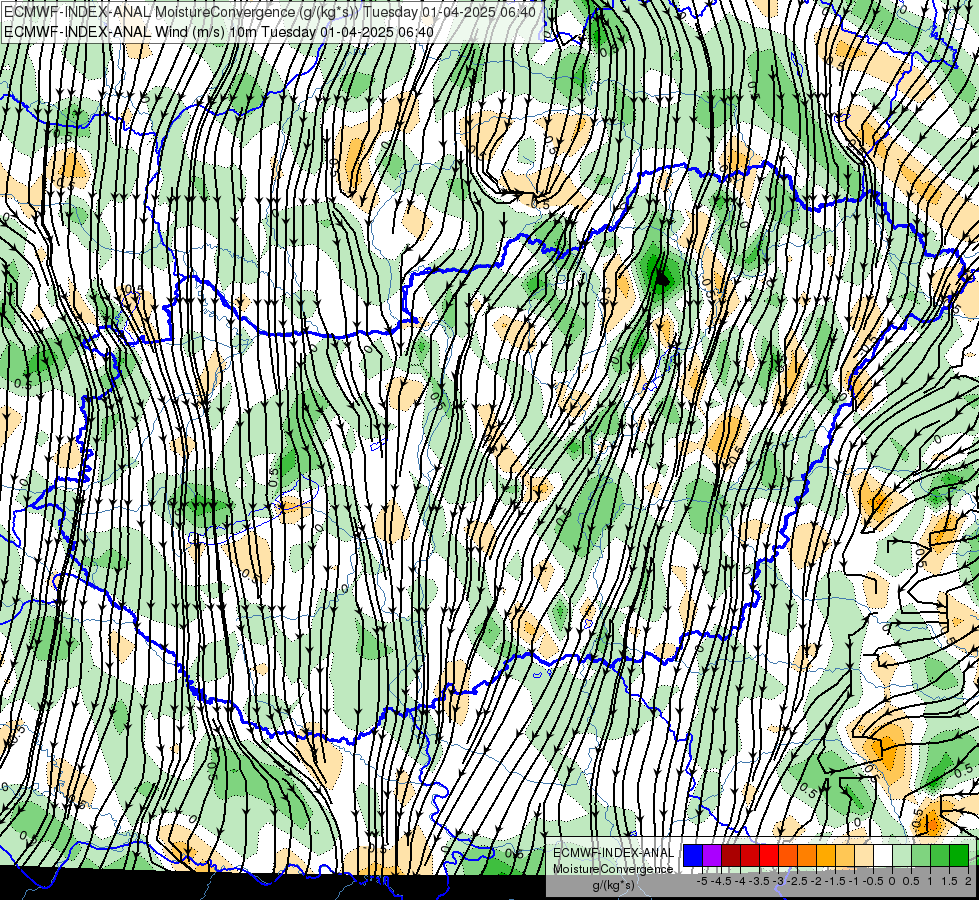
Task: Pick the dark maroon swatch above -4
Action: click(731, 856)
